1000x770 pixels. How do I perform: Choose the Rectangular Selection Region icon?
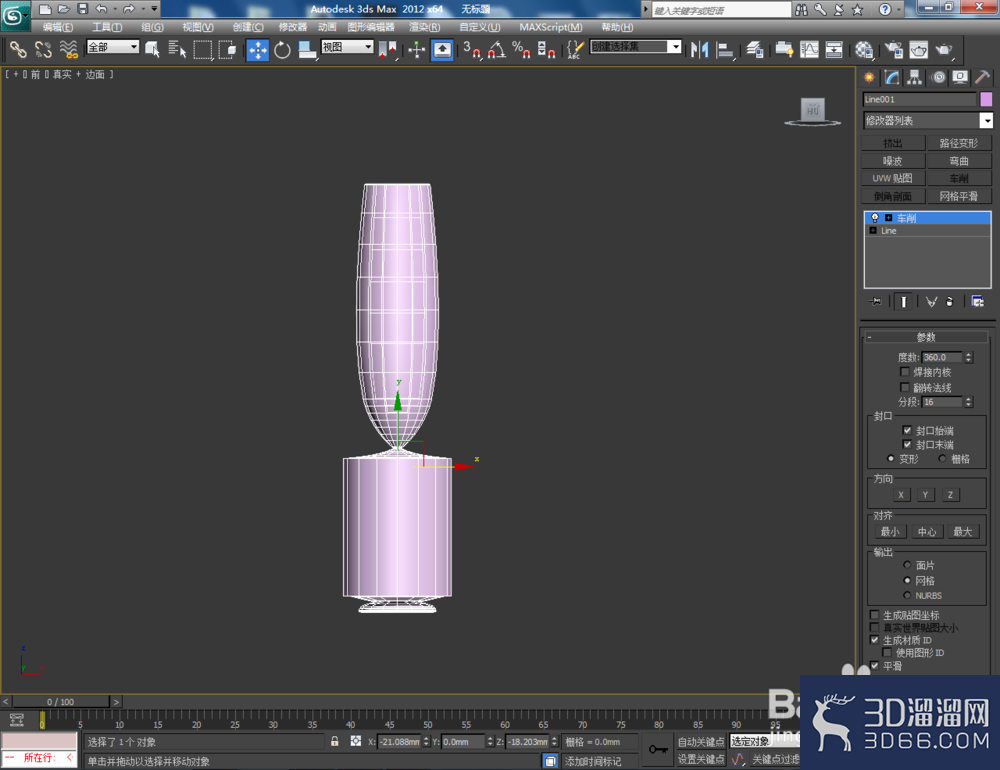pos(203,49)
